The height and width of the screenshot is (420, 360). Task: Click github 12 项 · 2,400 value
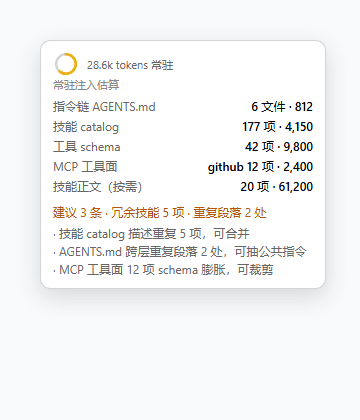pos(260,167)
